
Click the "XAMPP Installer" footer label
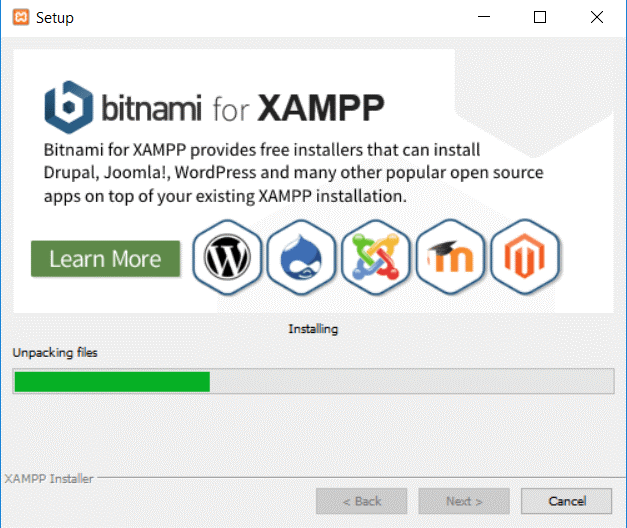(x=49, y=479)
